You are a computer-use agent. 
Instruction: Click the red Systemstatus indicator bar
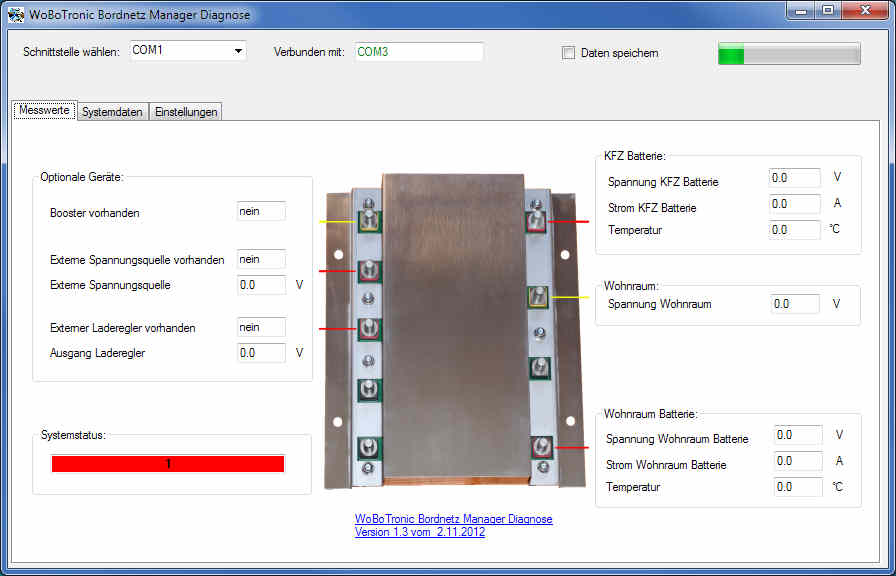pos(168,464)
